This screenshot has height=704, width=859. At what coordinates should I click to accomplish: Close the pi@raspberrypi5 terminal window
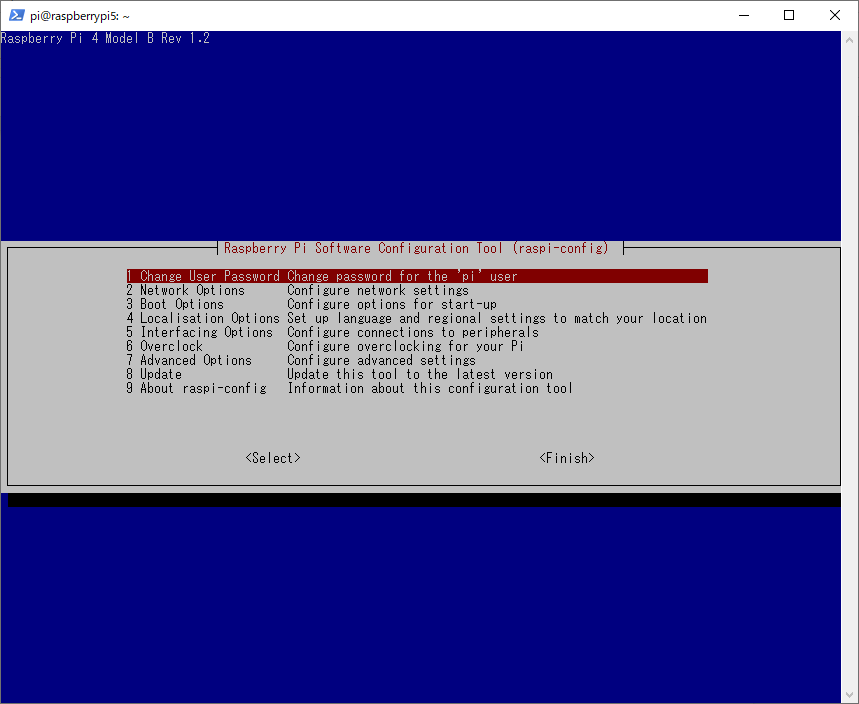click(x=834, y=15)
